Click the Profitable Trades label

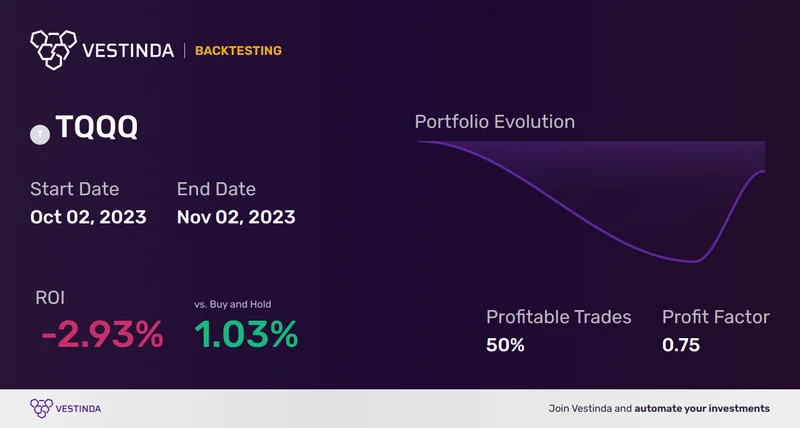click(559, 317)
